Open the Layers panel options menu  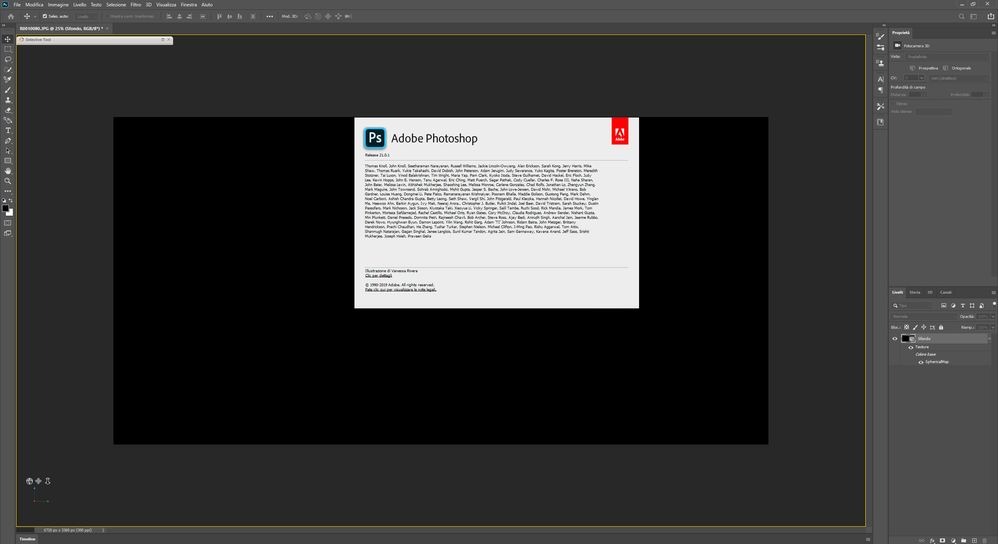[993, 293]
